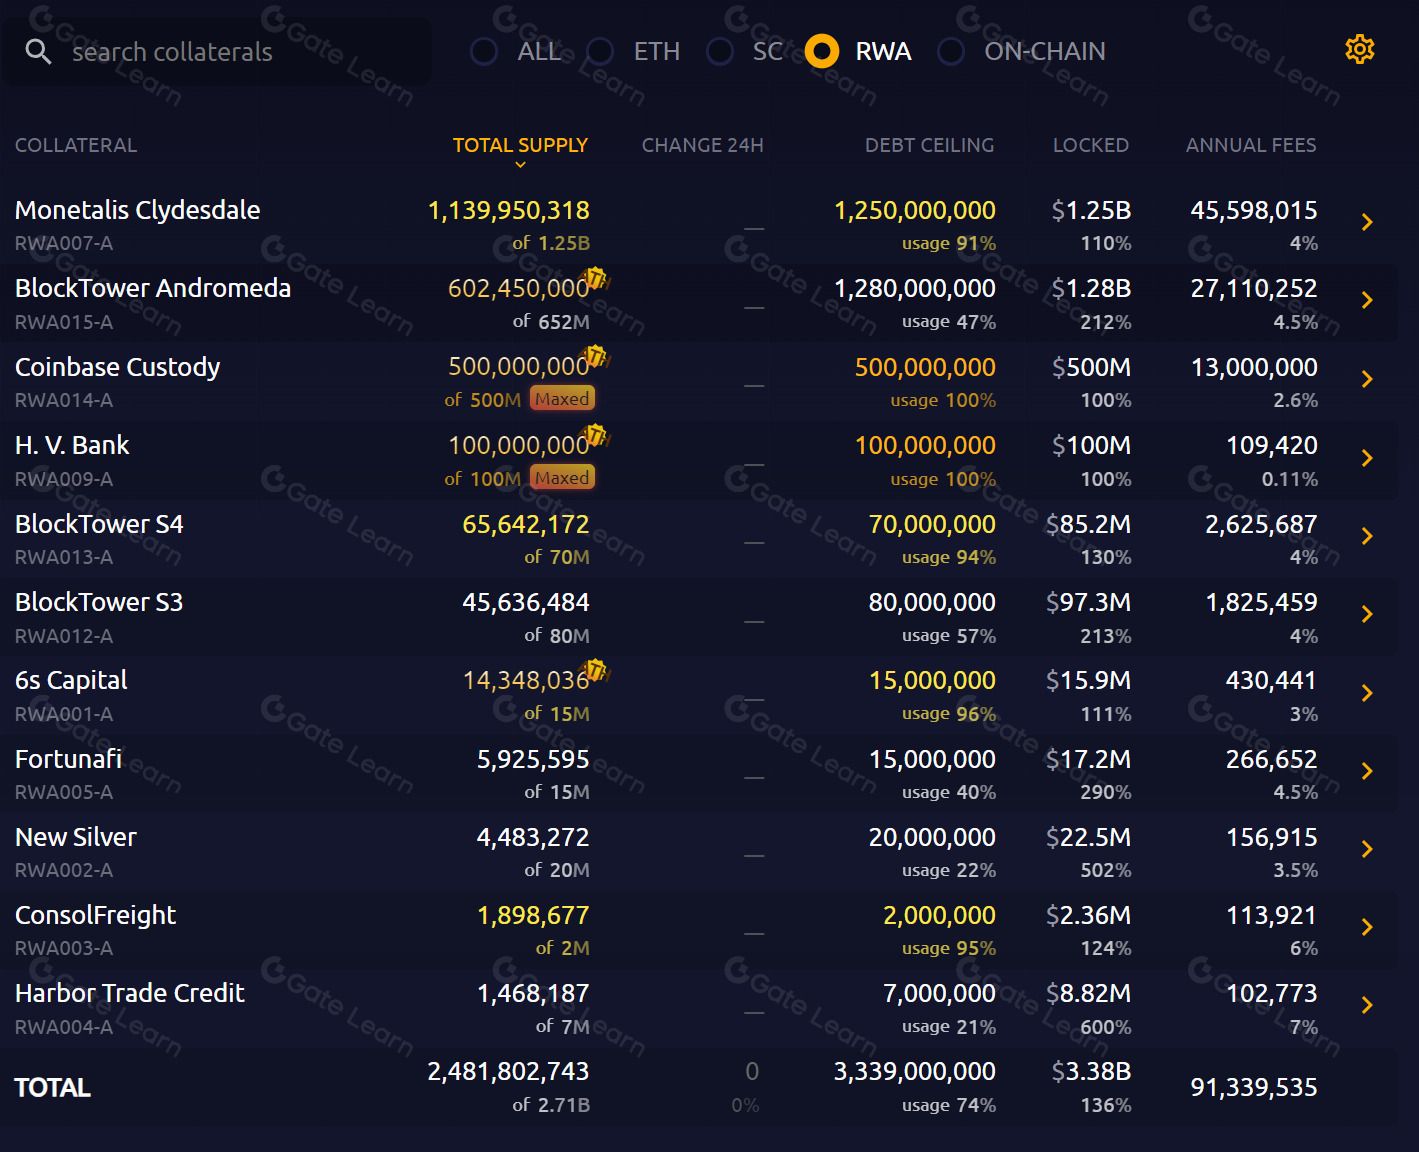This screenshot has width=1419, height=1152.
Task: Click the RWA005-A collateral code
Action: pyautogui.click(x=64, y=792)
